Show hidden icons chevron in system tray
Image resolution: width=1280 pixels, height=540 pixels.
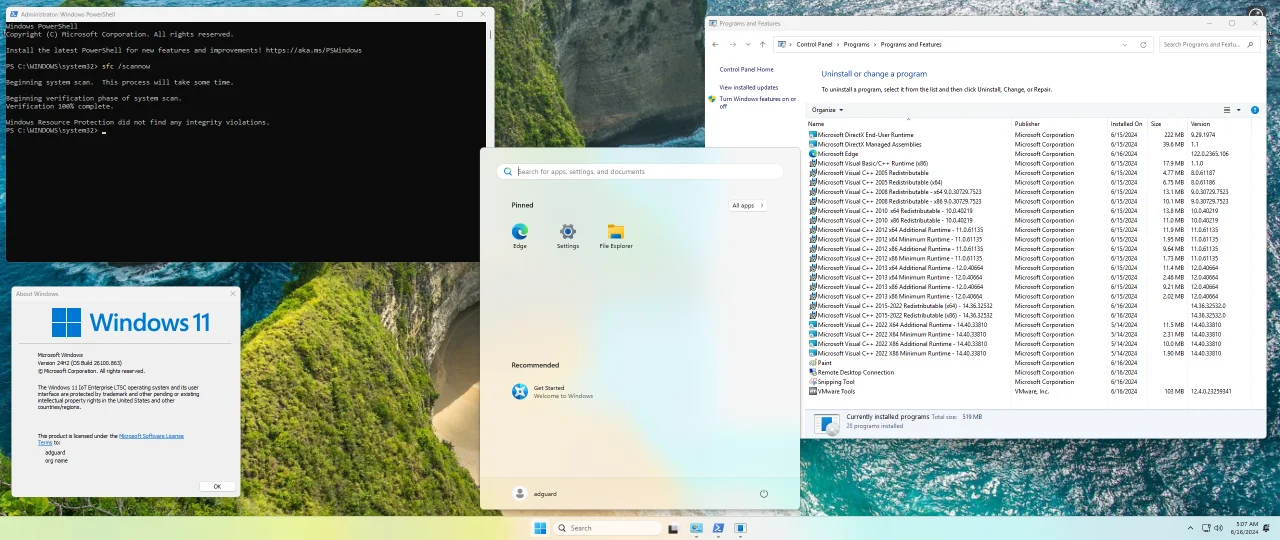[x=1188, y=528]
